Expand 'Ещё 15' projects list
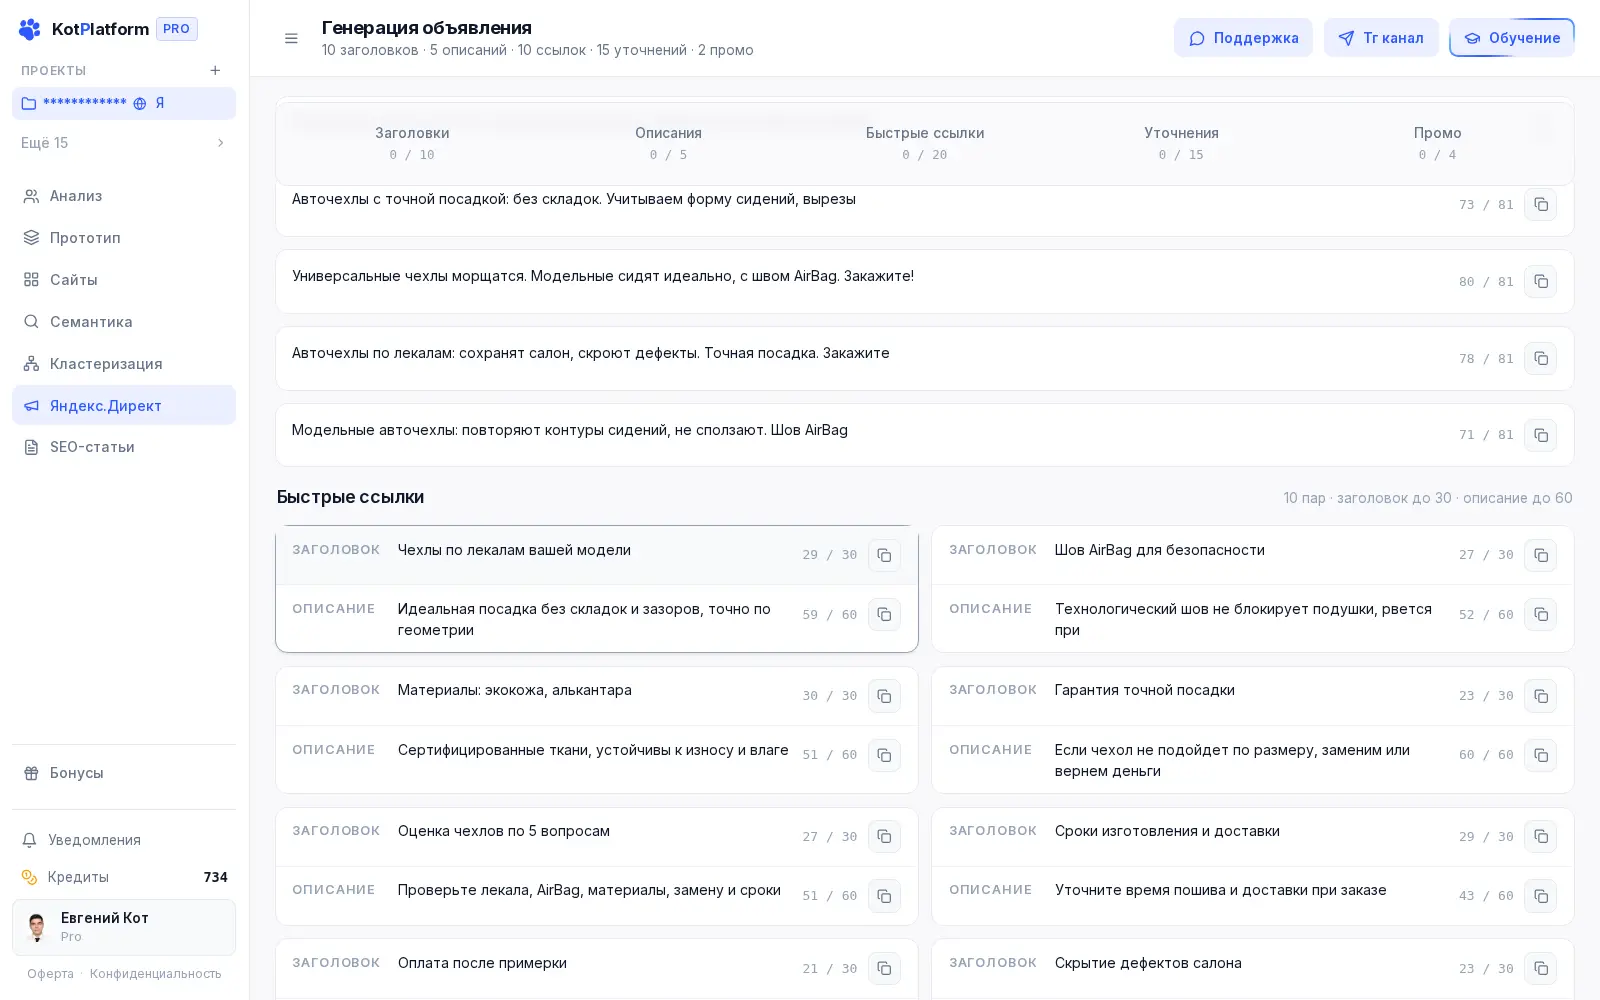This screenshot has width=1600, height=1000. pos(124,143)
